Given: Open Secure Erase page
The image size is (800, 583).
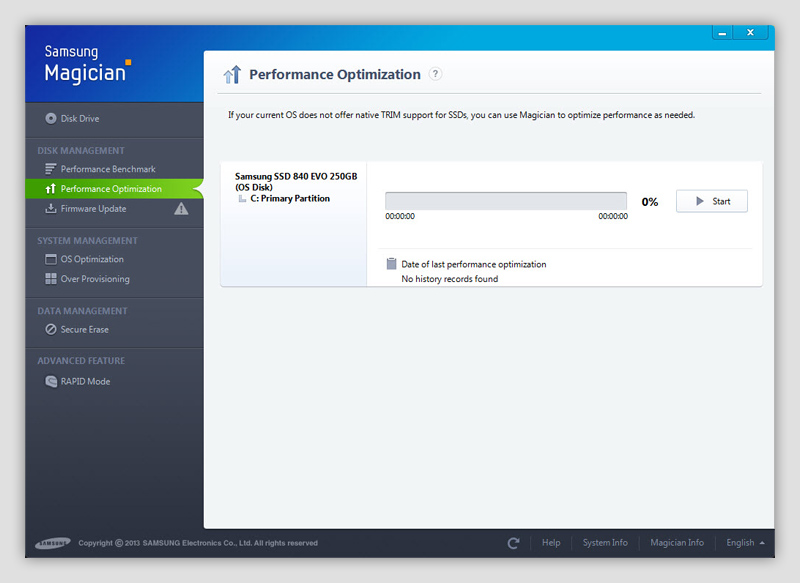Looking at the screenshot, I should click(x=85, y=329).
